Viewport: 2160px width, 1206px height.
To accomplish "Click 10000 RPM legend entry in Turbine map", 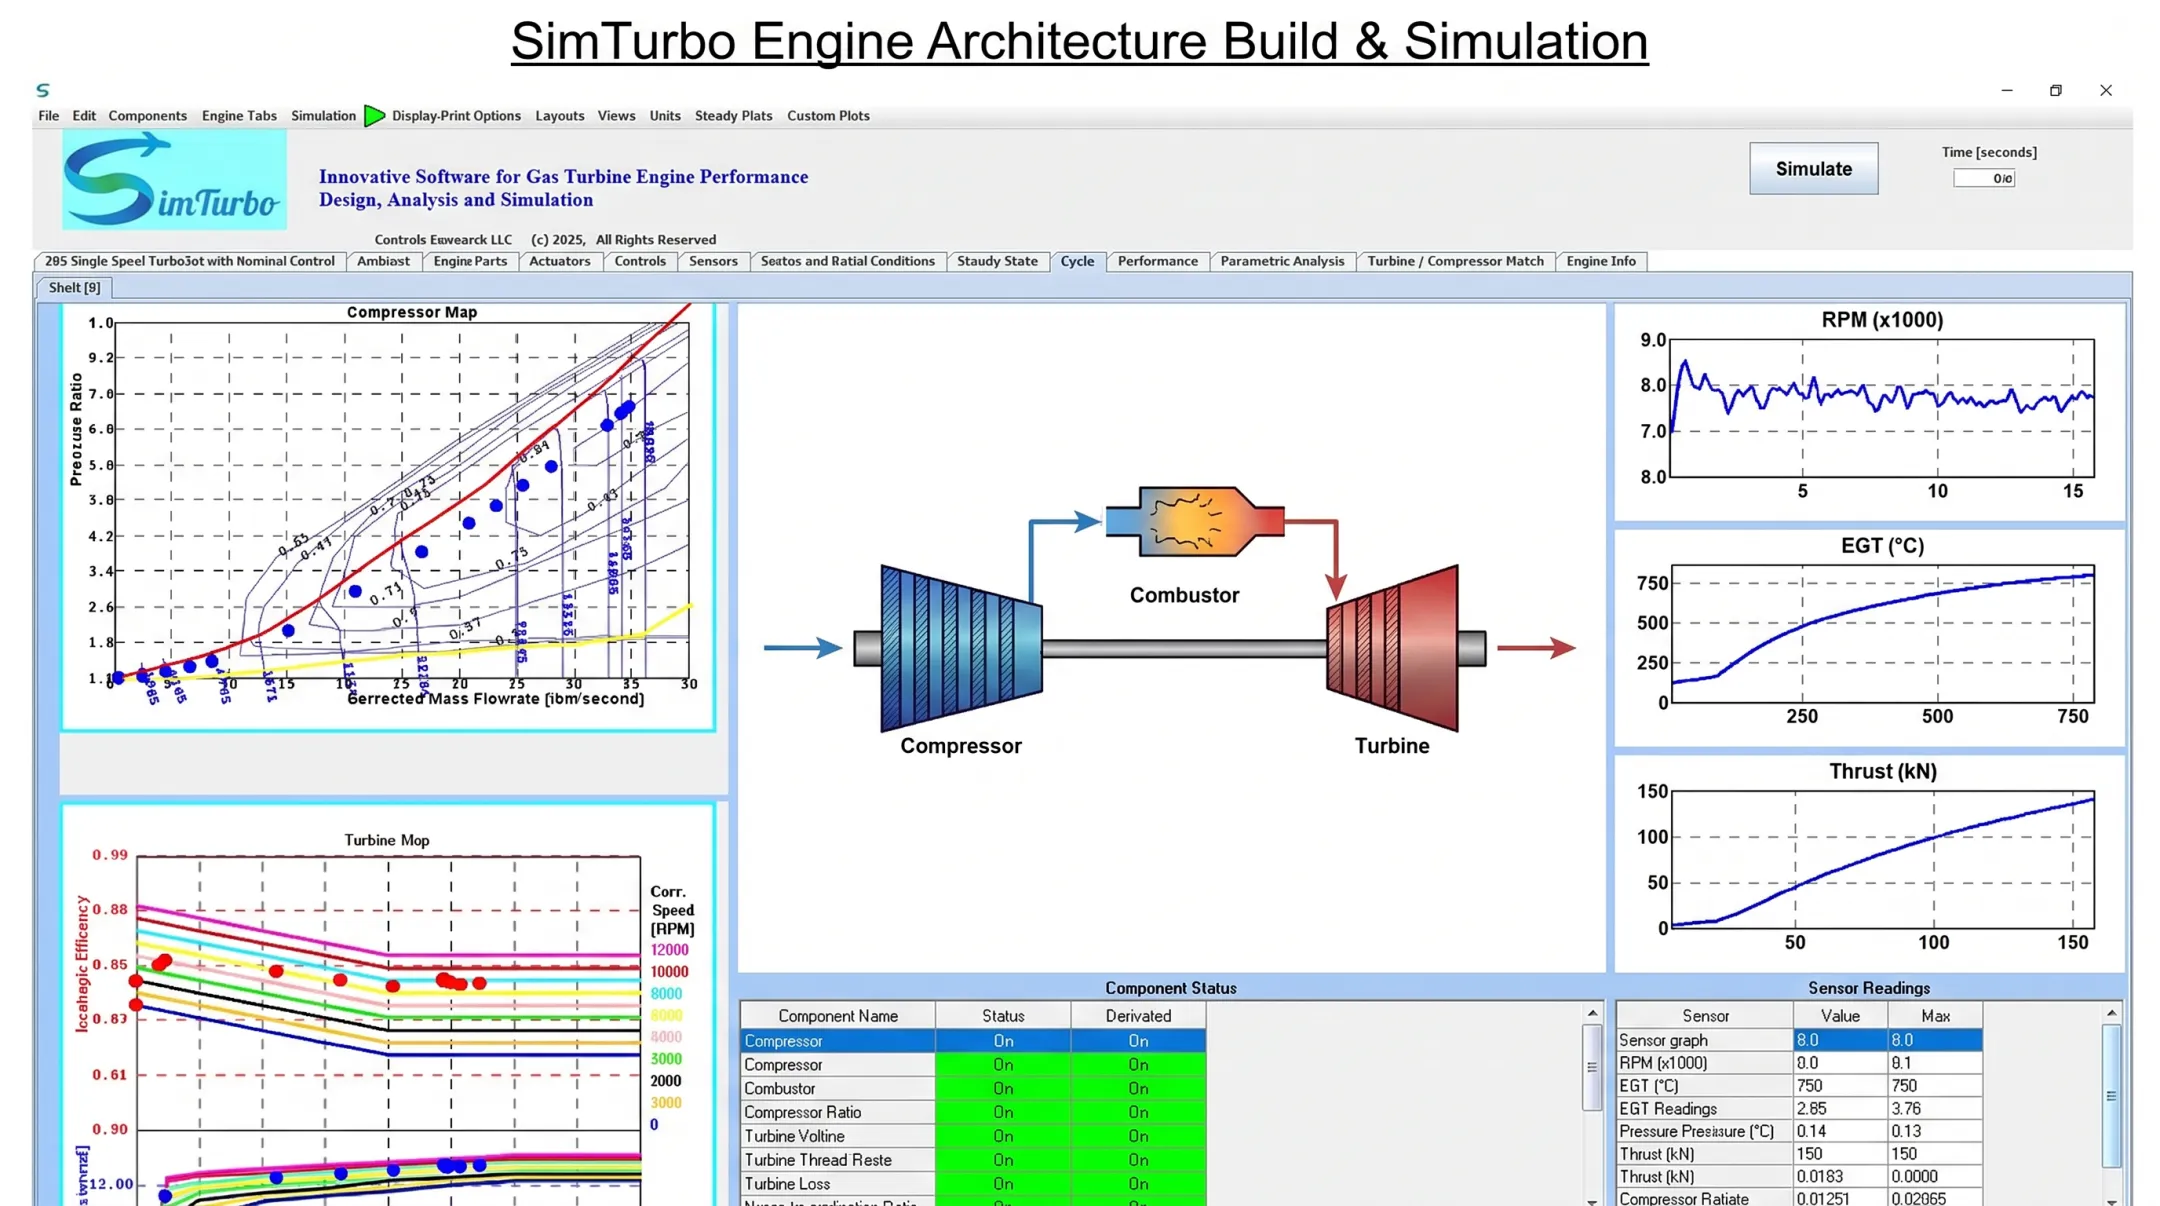I will 669,972.
